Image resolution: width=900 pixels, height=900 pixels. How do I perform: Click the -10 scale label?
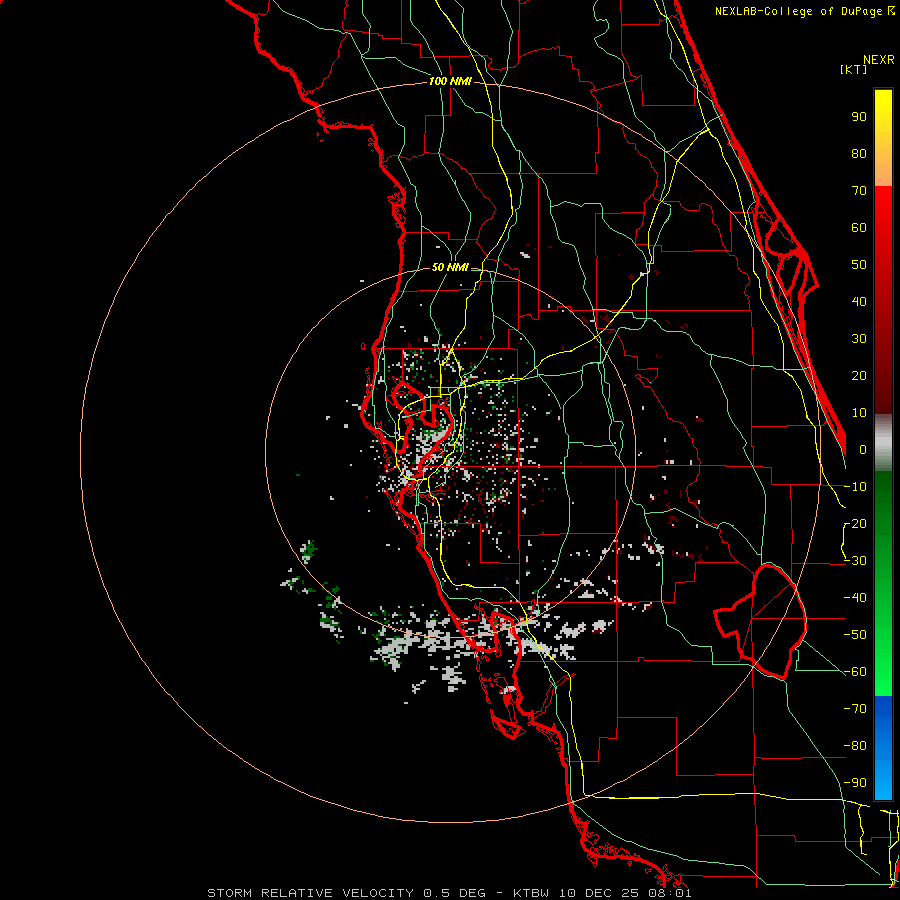855,487
